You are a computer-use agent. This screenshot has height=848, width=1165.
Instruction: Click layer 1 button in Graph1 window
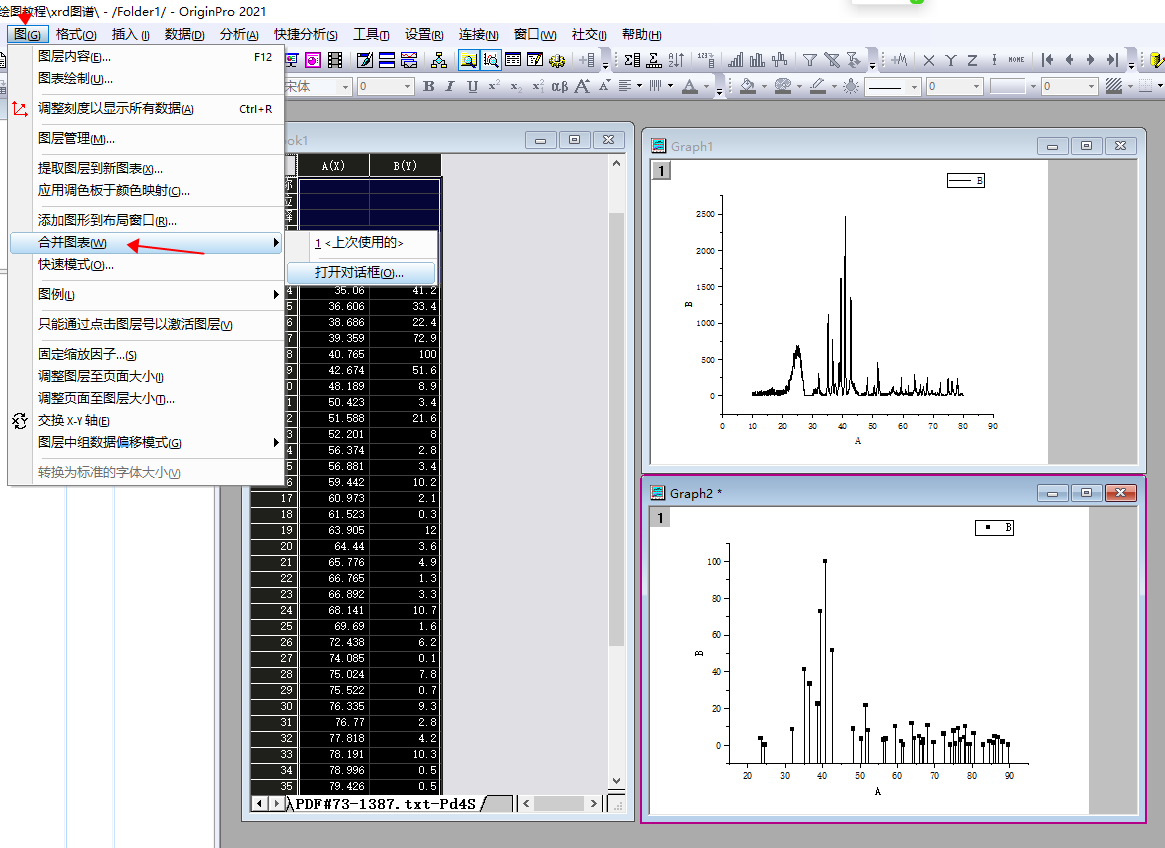pos(661,171)
